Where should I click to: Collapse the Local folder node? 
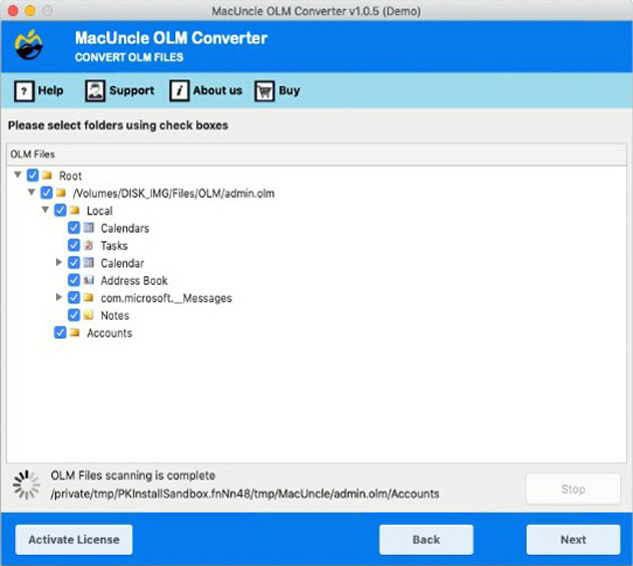[45, 210]
